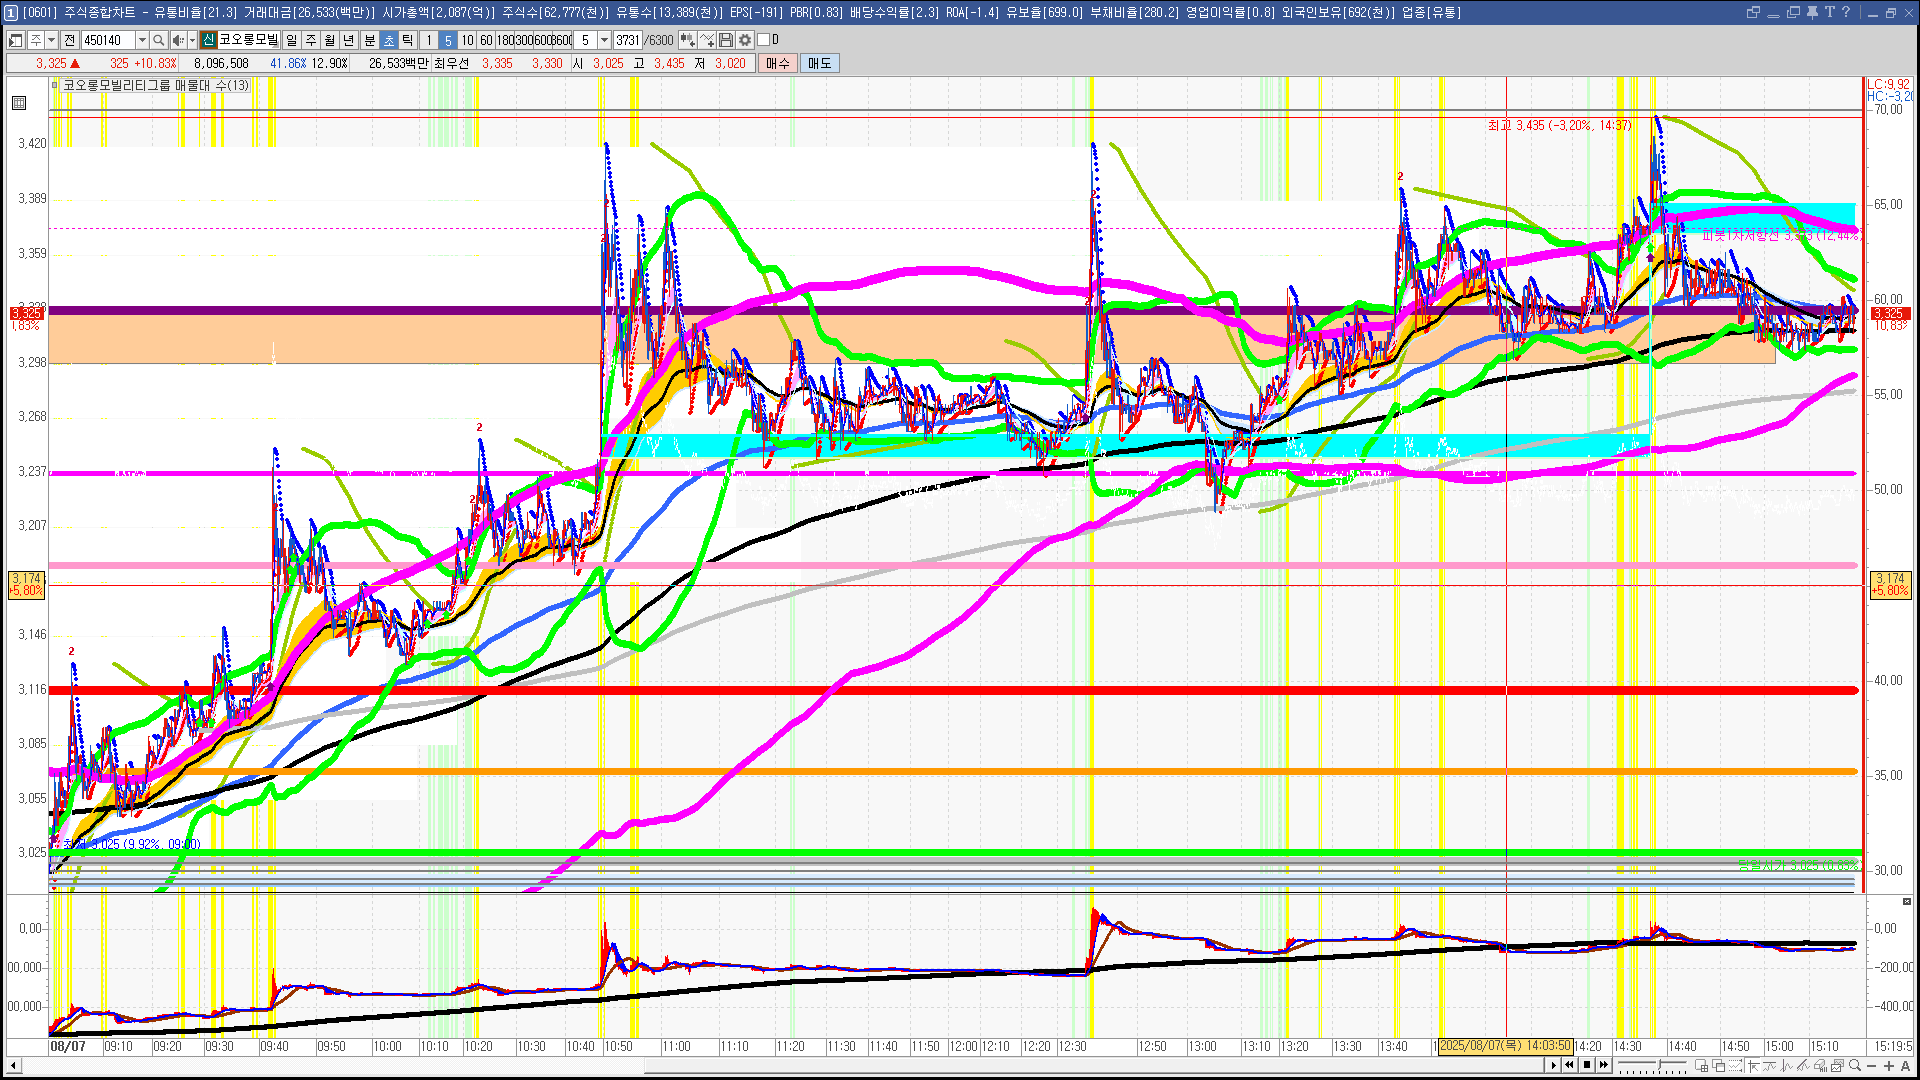The image size is (1920, 1080).
Task: Toggle the D checkbox in the toolbar
Action: (x=764, y=40)
